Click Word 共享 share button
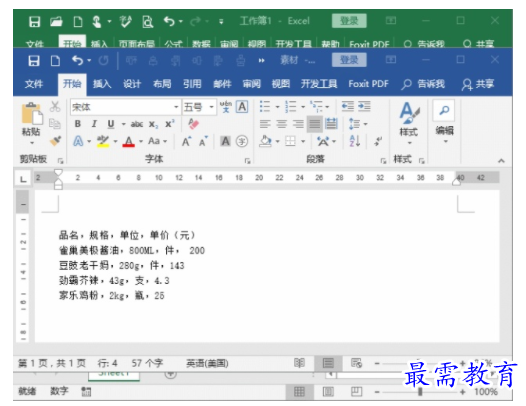This screenshot has width=526, height=406. tap(478, 84)
